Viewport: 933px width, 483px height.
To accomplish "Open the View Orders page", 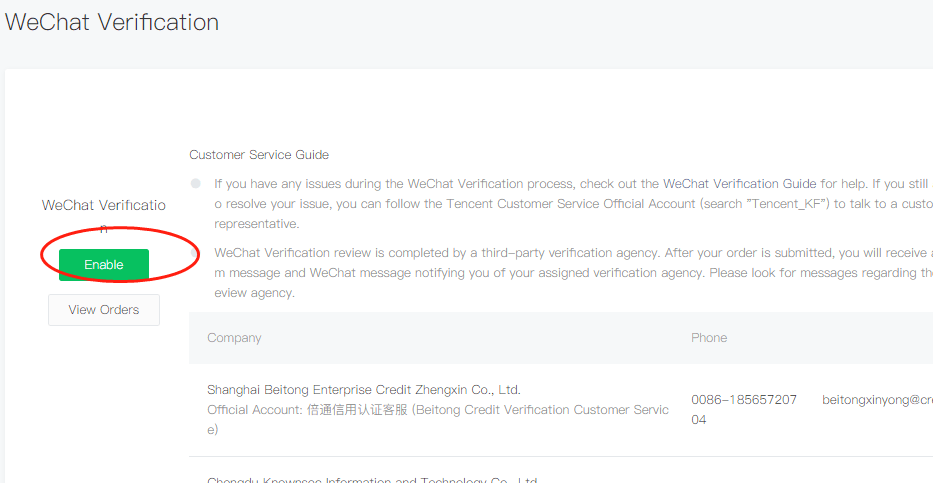I will [x=104, y=310].
